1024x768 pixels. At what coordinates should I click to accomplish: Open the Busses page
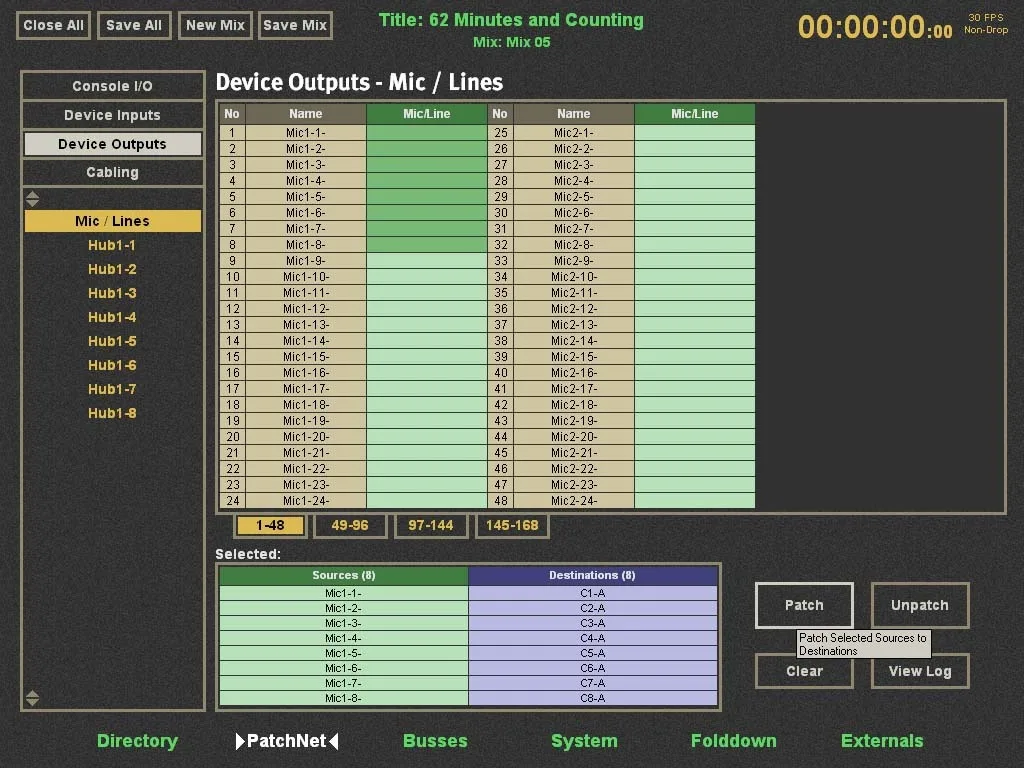tap(435, 741)
